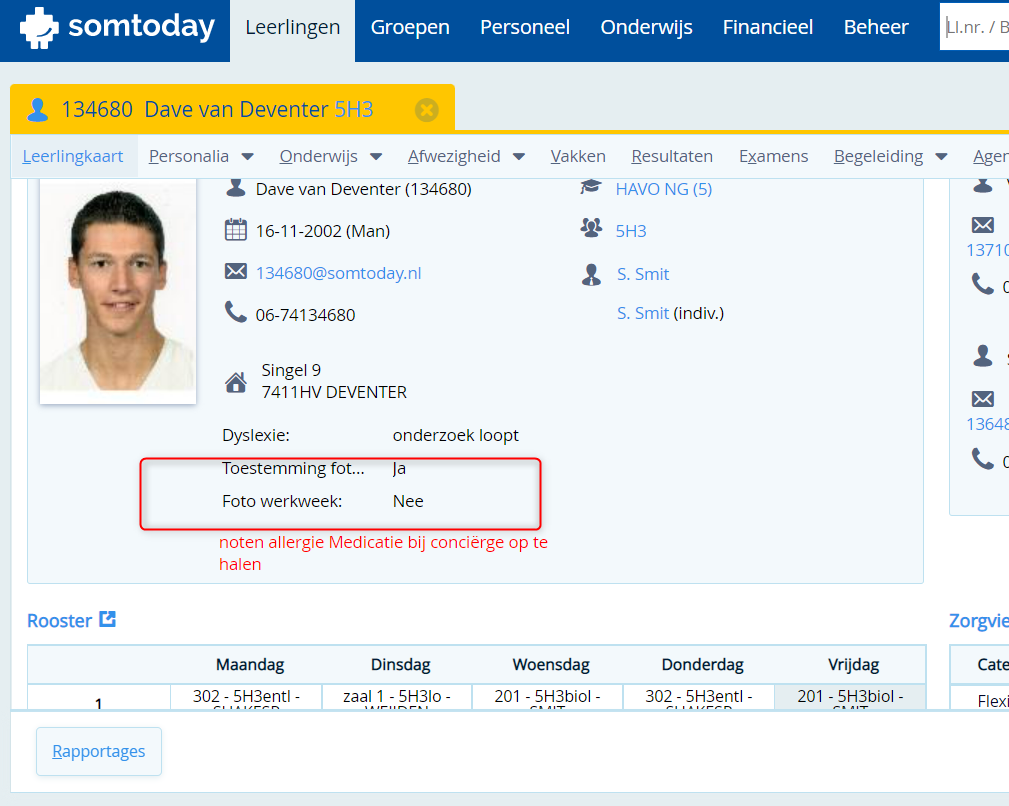
Task: Click the phone icon beside 06-74134680
Action: [236, 312]
